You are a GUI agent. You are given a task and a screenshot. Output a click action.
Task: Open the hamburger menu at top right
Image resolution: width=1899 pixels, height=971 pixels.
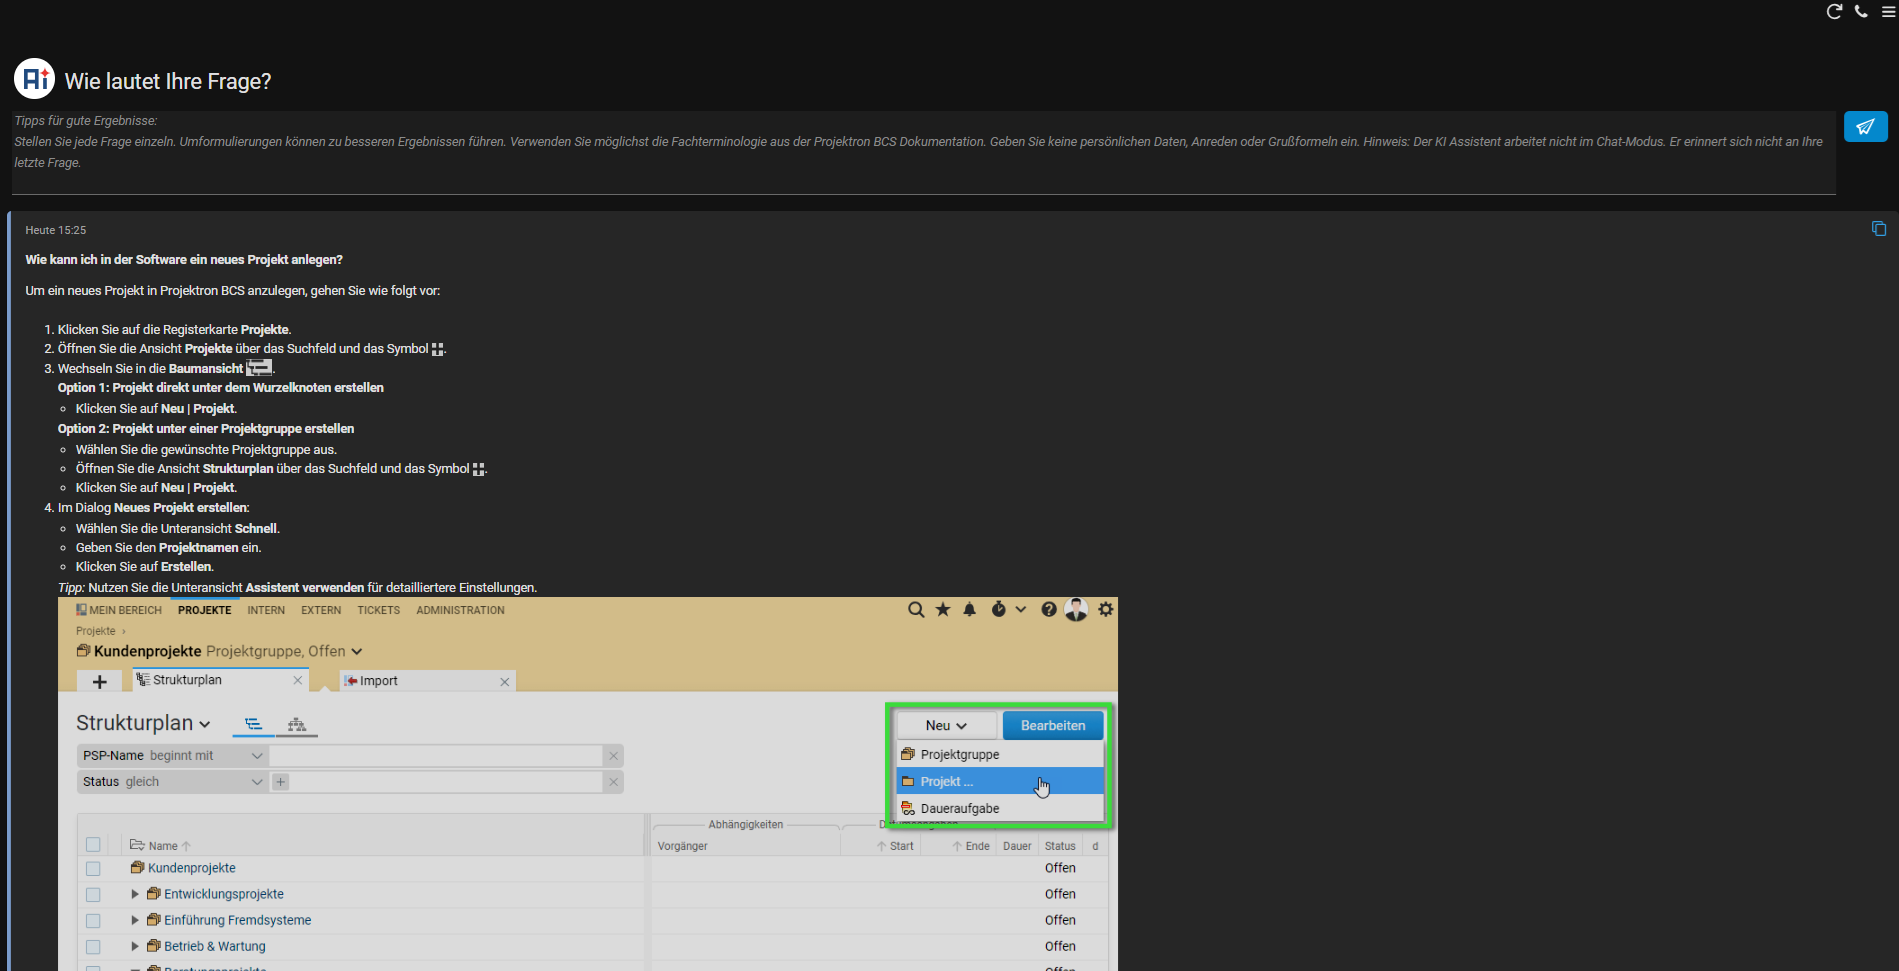1888,12
